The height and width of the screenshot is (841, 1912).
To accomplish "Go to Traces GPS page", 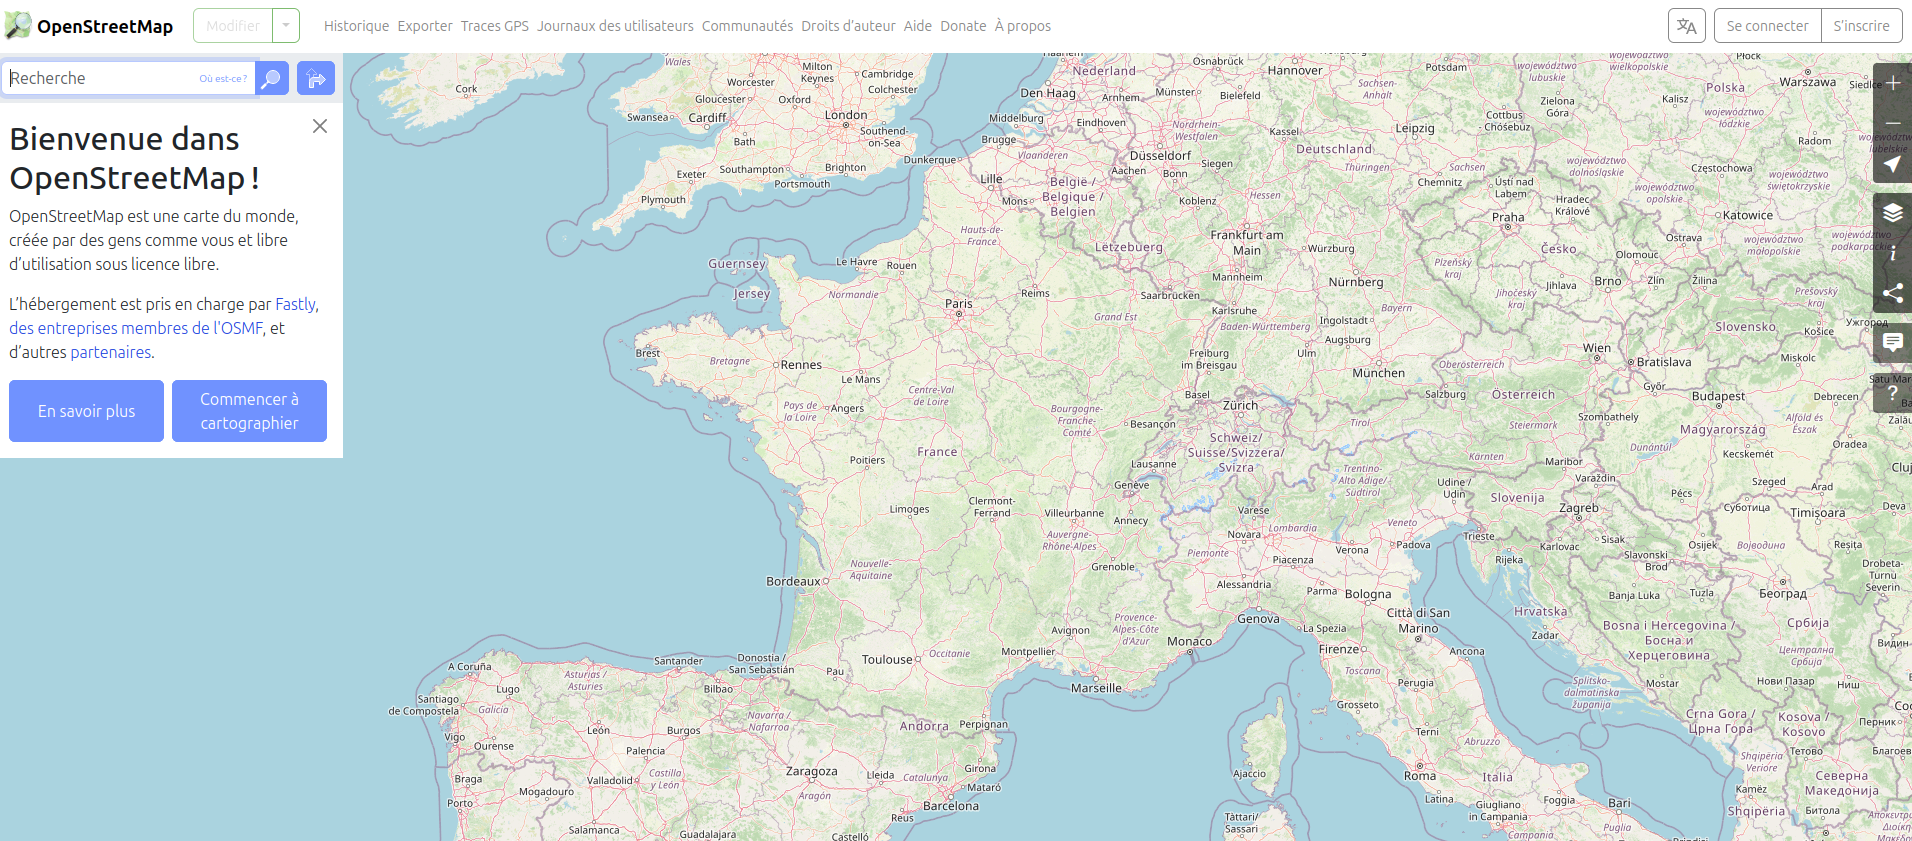I will click(494, 26).
